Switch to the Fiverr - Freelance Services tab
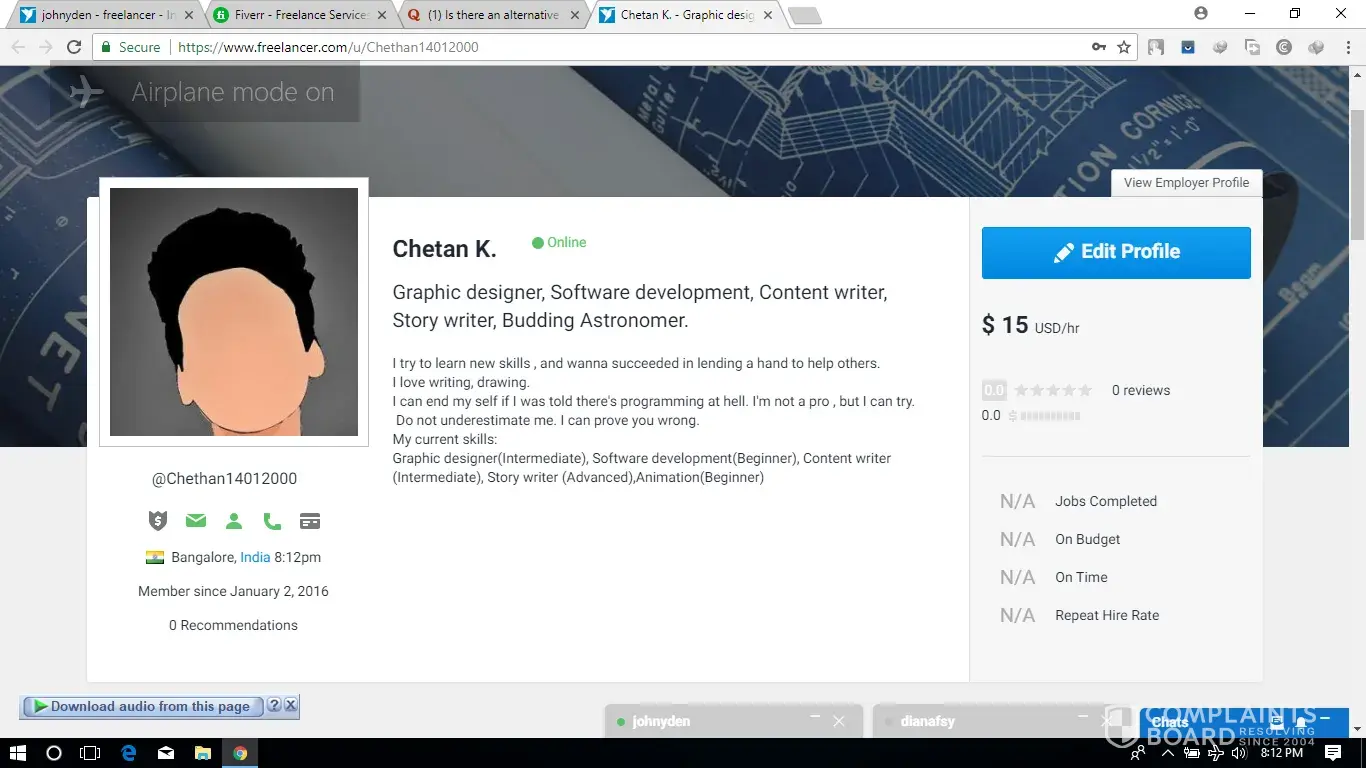 (x=302, y=15)
